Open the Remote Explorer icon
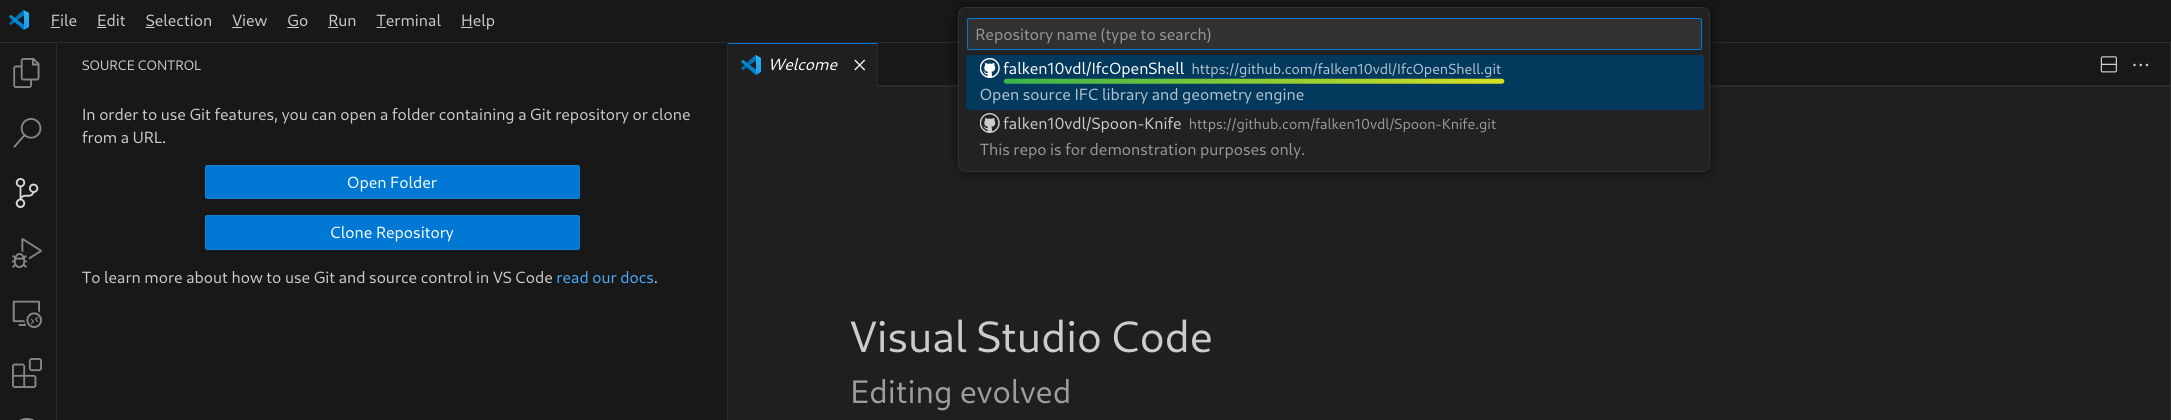The width and height of the screenshot is (2171, 420). click(27, 314)
